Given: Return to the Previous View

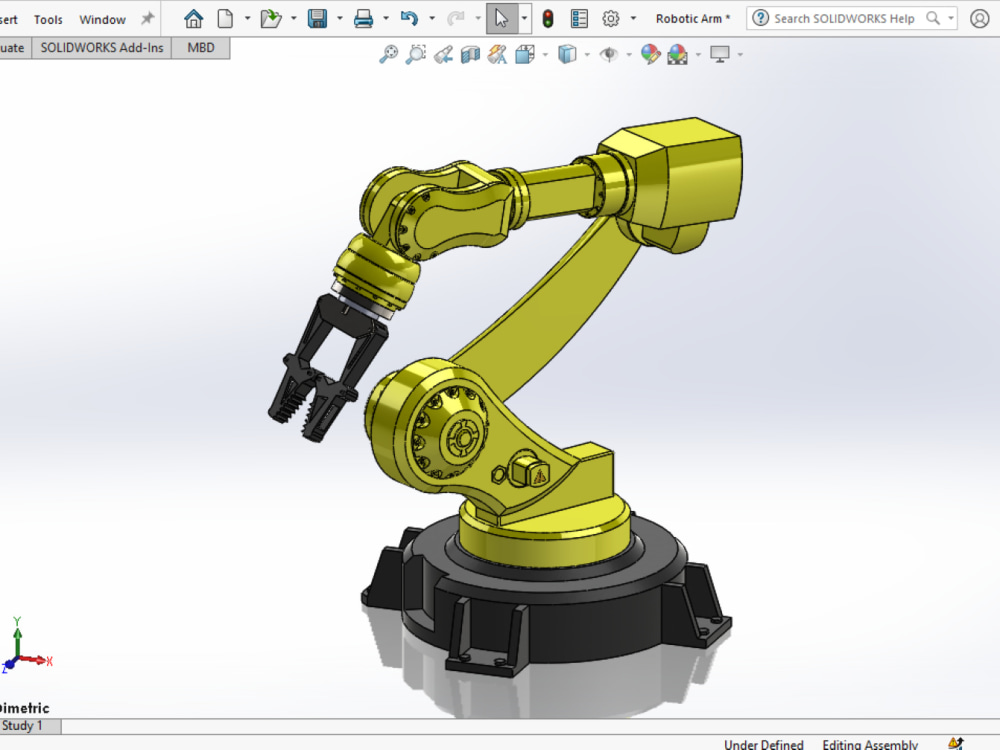Looking at the screenshot, I should pos(443,55).
